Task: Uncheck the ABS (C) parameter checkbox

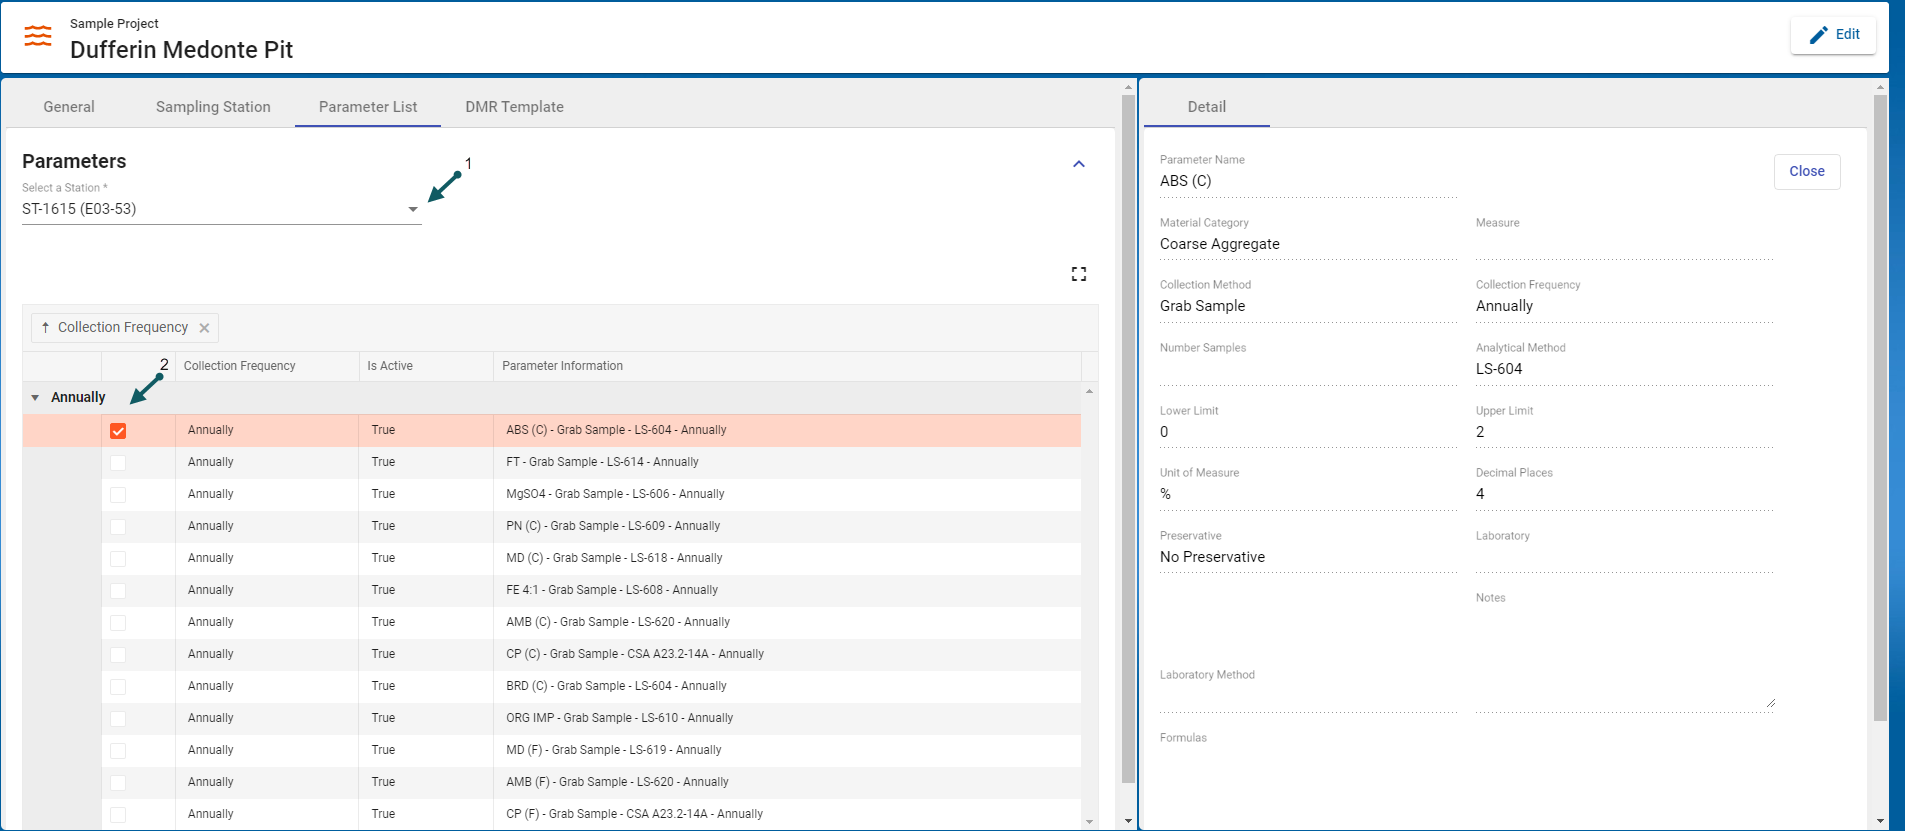Action: point(118,431)
